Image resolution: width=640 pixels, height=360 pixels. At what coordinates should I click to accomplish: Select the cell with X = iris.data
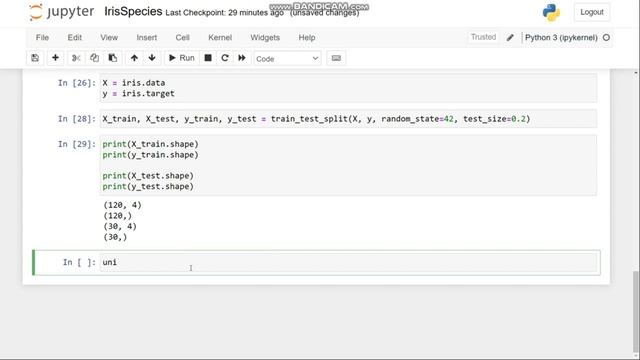[x=348, y=88]
